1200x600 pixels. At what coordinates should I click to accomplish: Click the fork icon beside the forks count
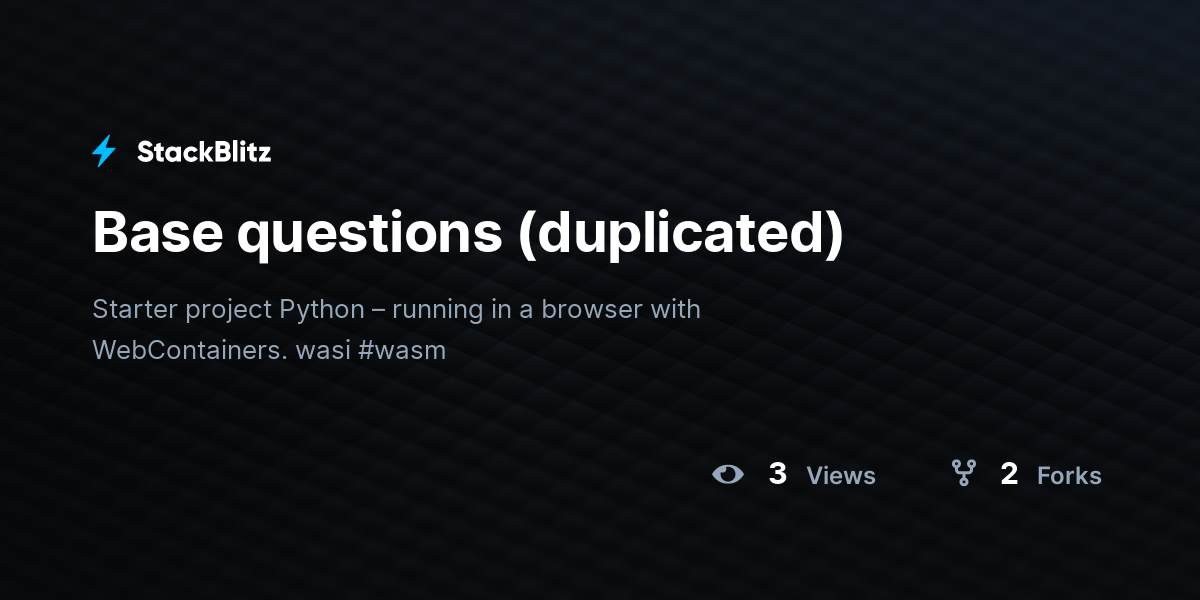pos(963,473)
